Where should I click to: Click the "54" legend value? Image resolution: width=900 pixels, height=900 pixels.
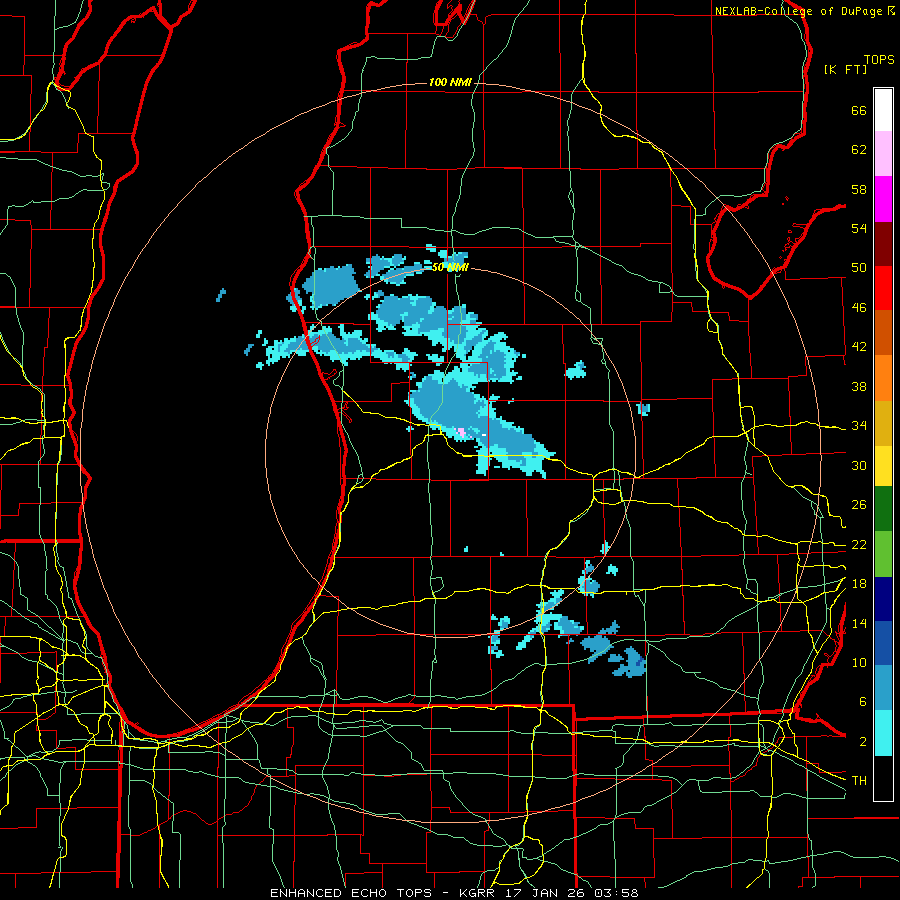[859, 228]
